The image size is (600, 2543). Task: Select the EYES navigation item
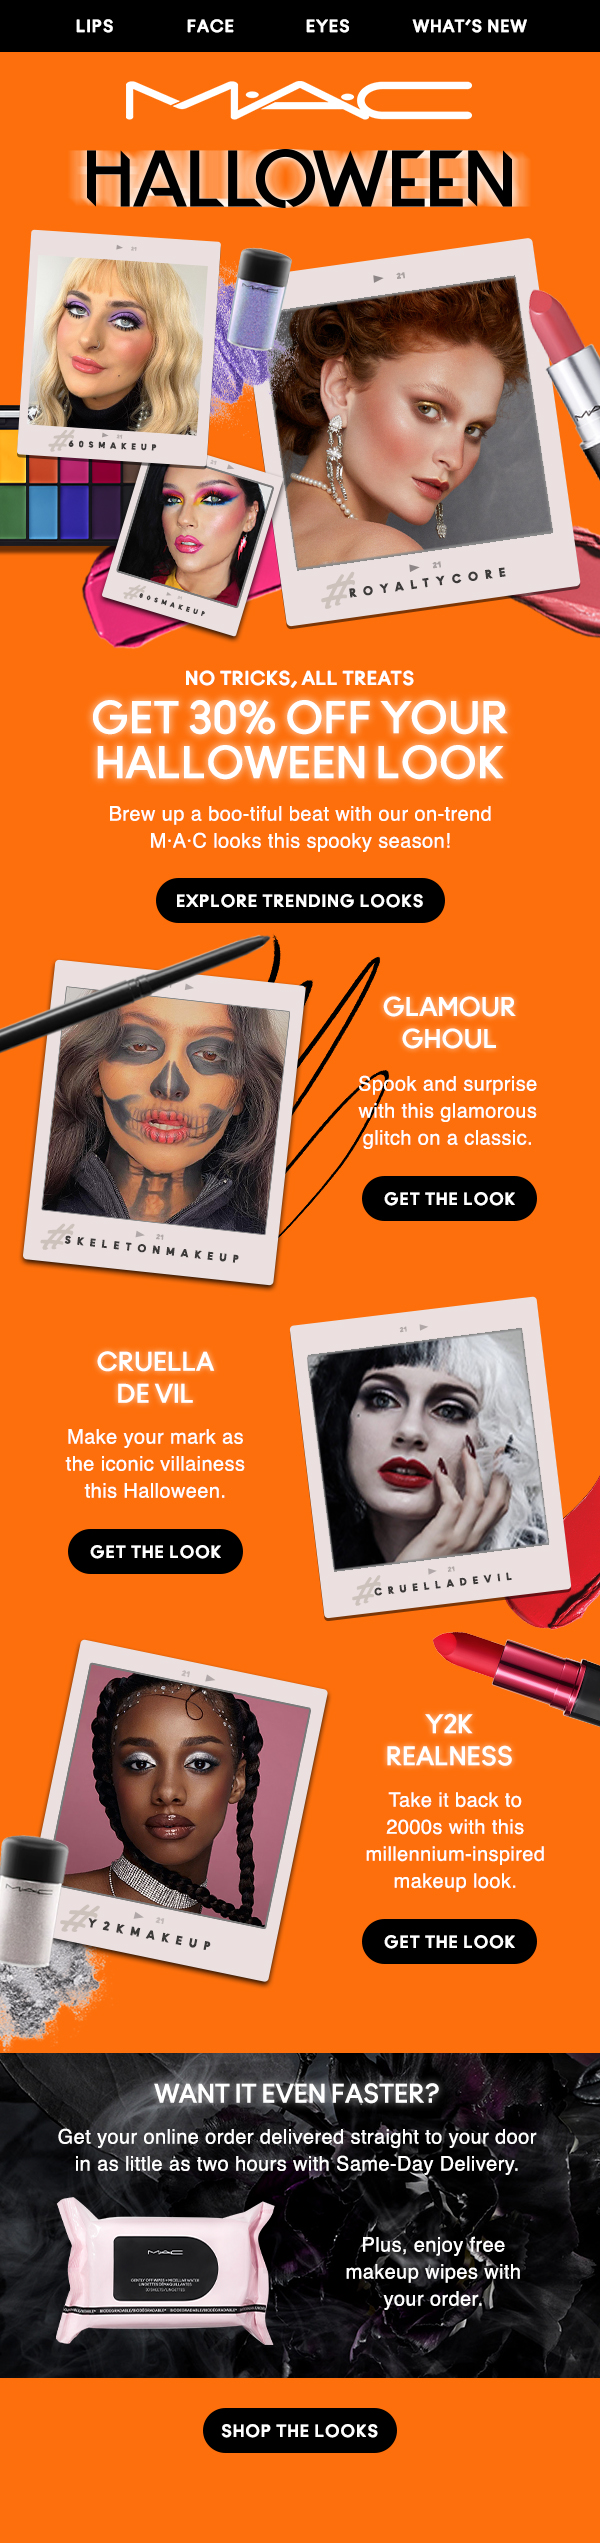click(327, 26)
